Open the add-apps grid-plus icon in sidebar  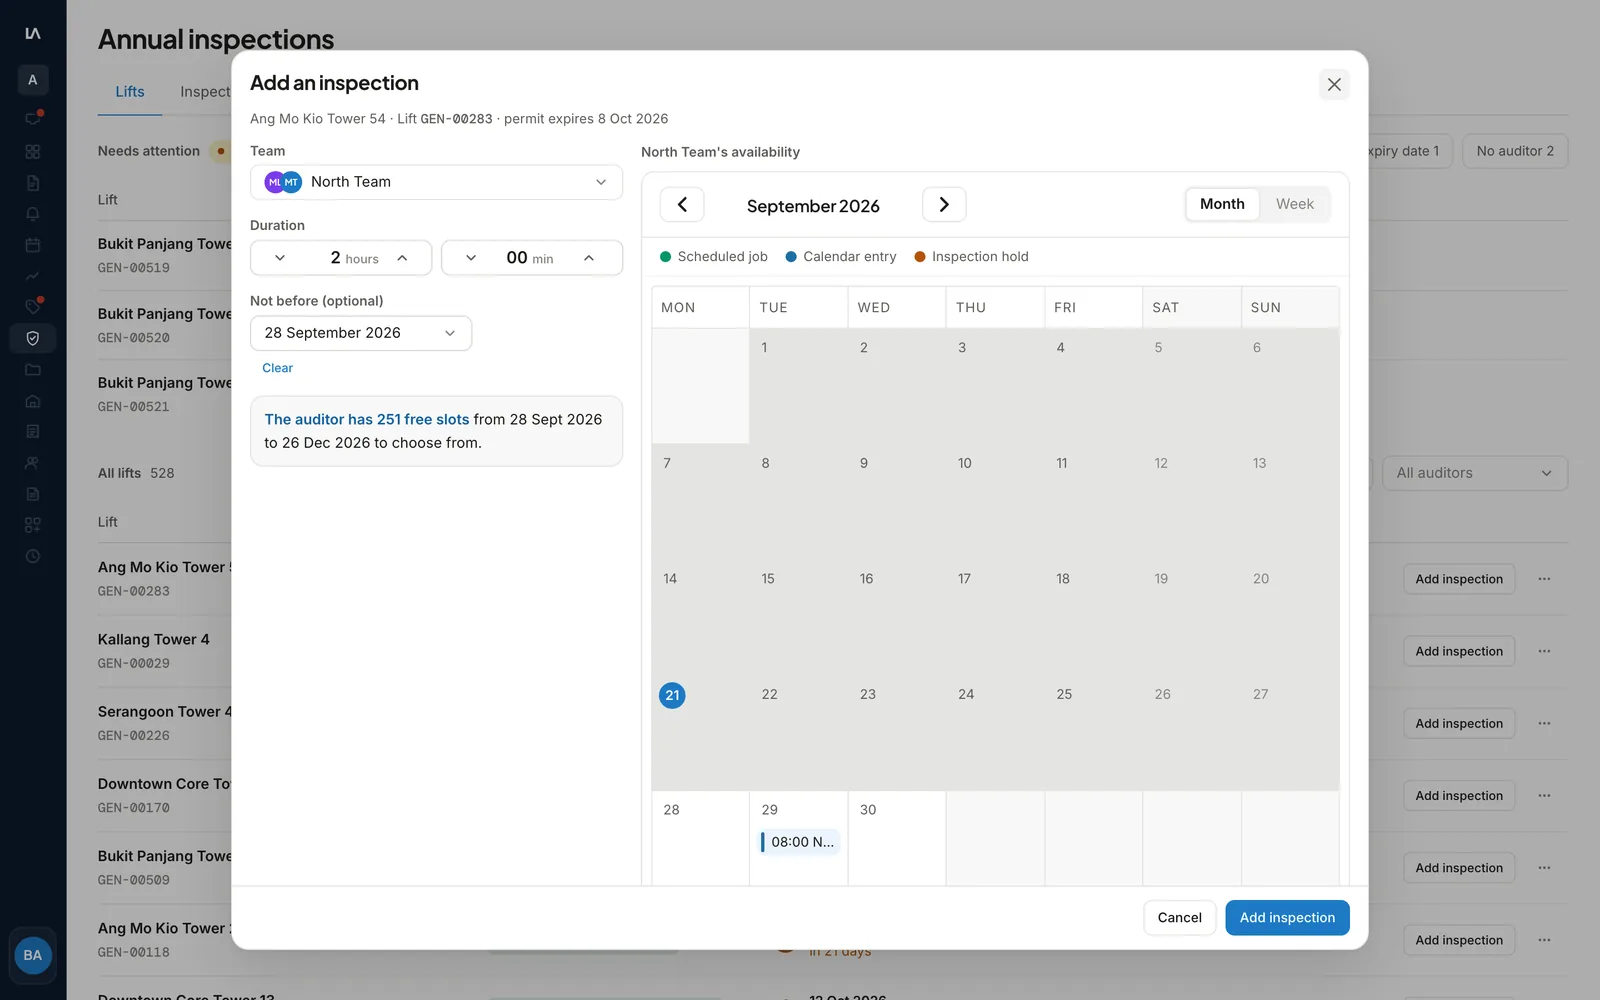[x=32, y=525]
